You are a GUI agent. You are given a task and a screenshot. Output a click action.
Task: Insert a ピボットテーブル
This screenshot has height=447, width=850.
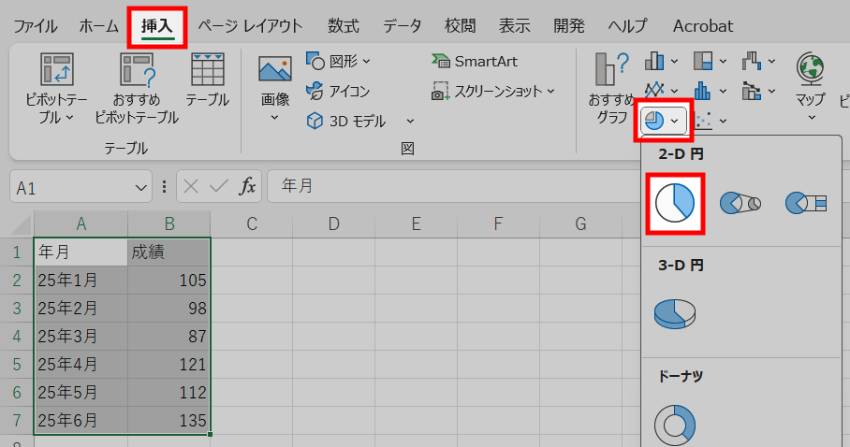pyautogui.click(x=56, y=88)
